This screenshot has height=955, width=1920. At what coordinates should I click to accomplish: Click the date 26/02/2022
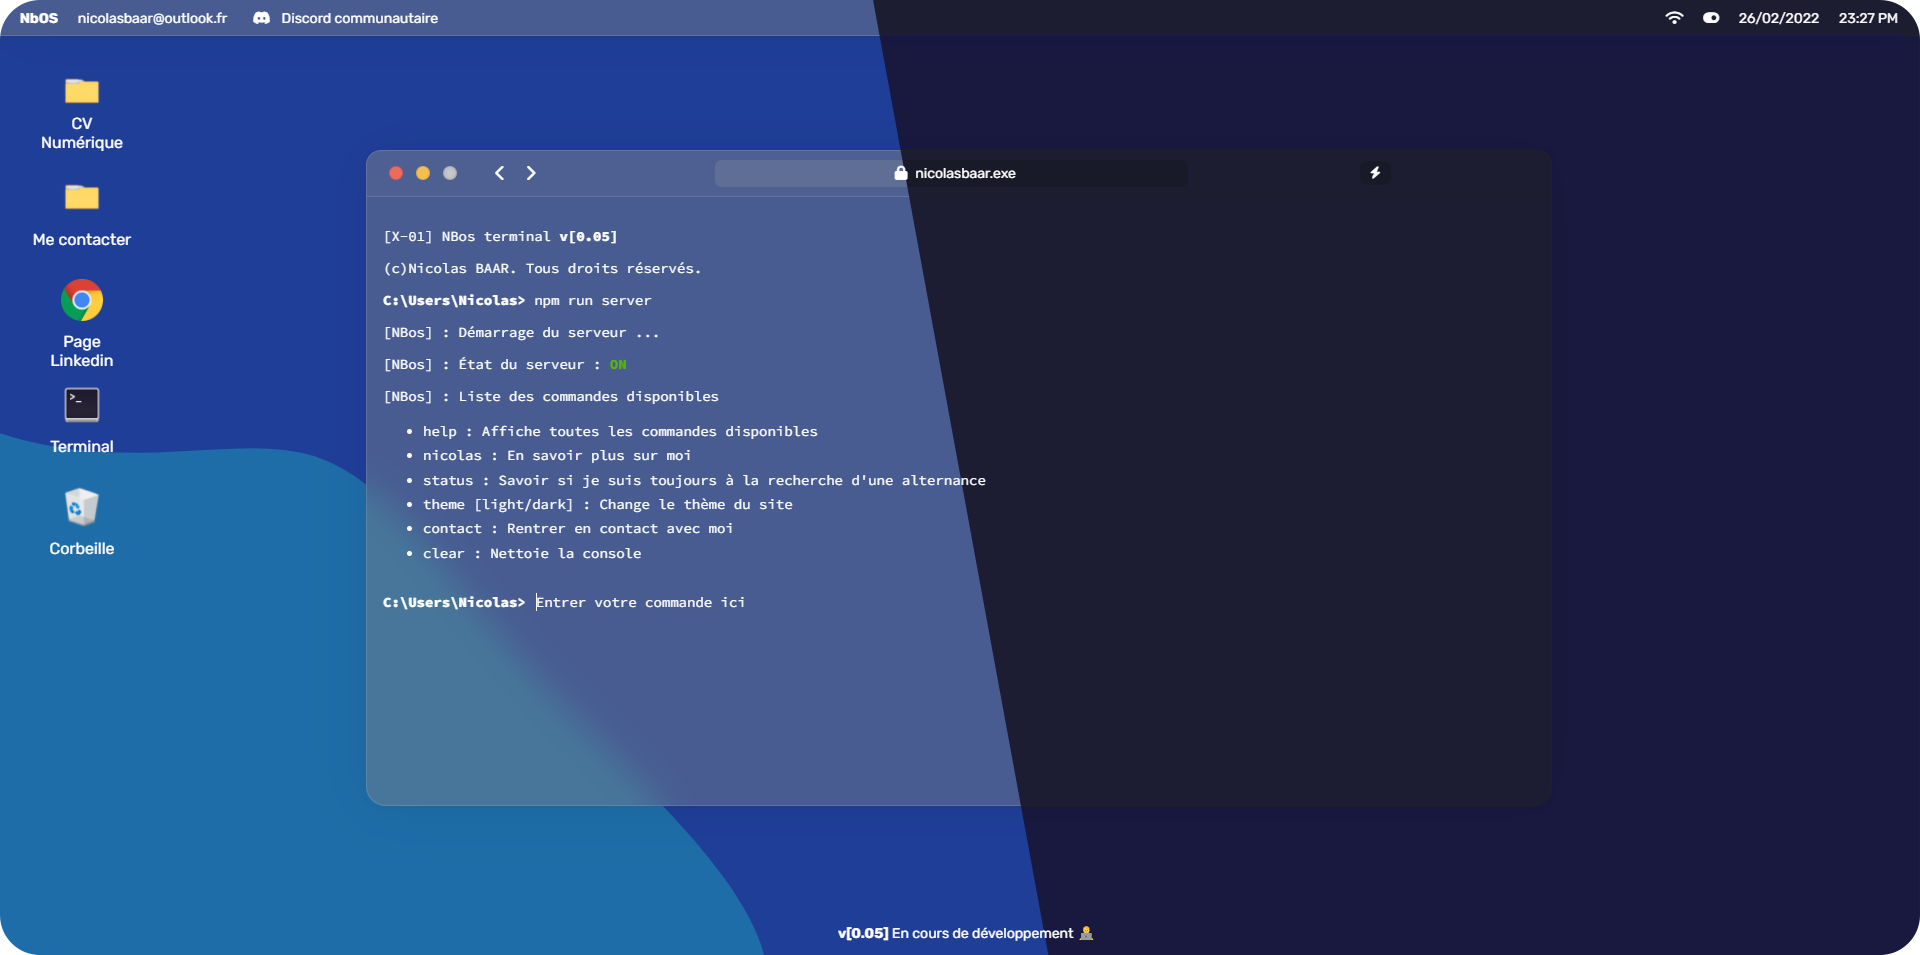point(1778,18)
